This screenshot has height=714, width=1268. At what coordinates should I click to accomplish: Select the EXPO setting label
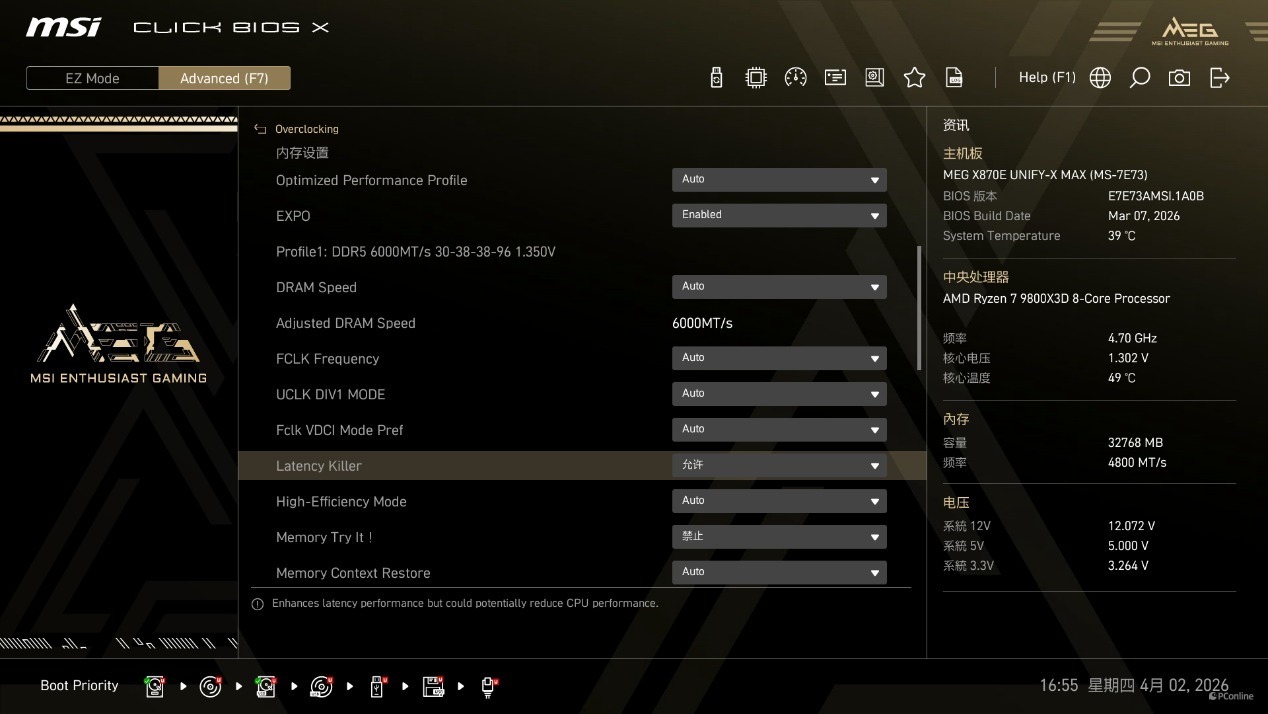click(293, 216)
